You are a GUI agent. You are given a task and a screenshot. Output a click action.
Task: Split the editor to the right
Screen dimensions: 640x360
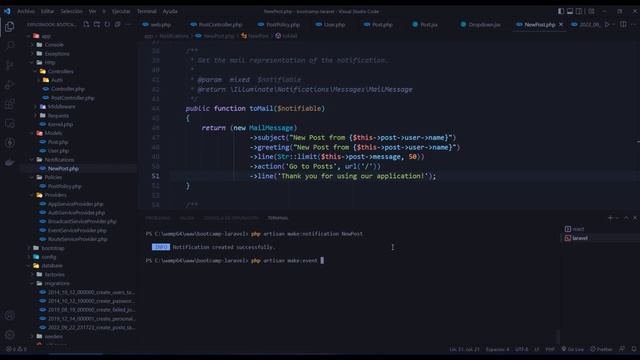coord(623,24)
